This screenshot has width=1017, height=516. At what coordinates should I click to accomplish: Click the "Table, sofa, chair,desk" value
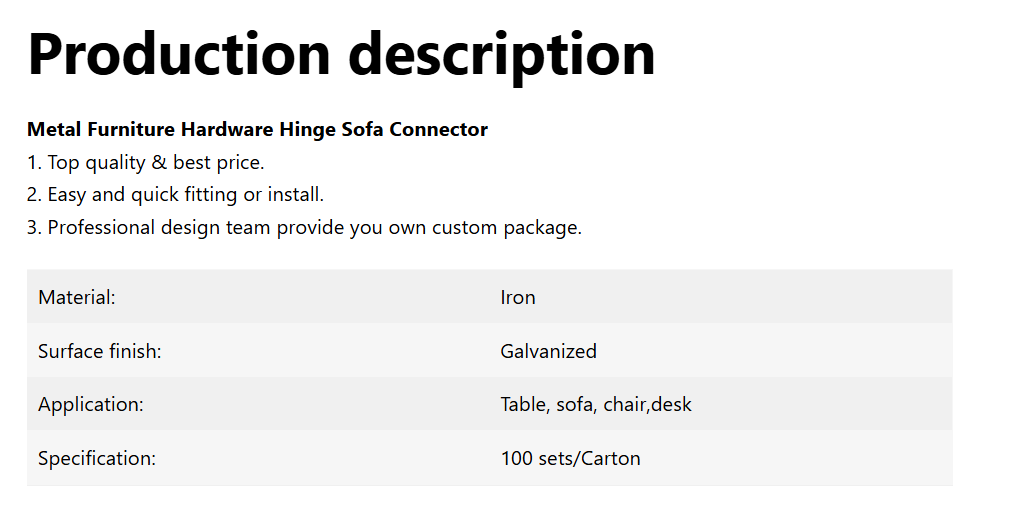[x=596, y=405]
